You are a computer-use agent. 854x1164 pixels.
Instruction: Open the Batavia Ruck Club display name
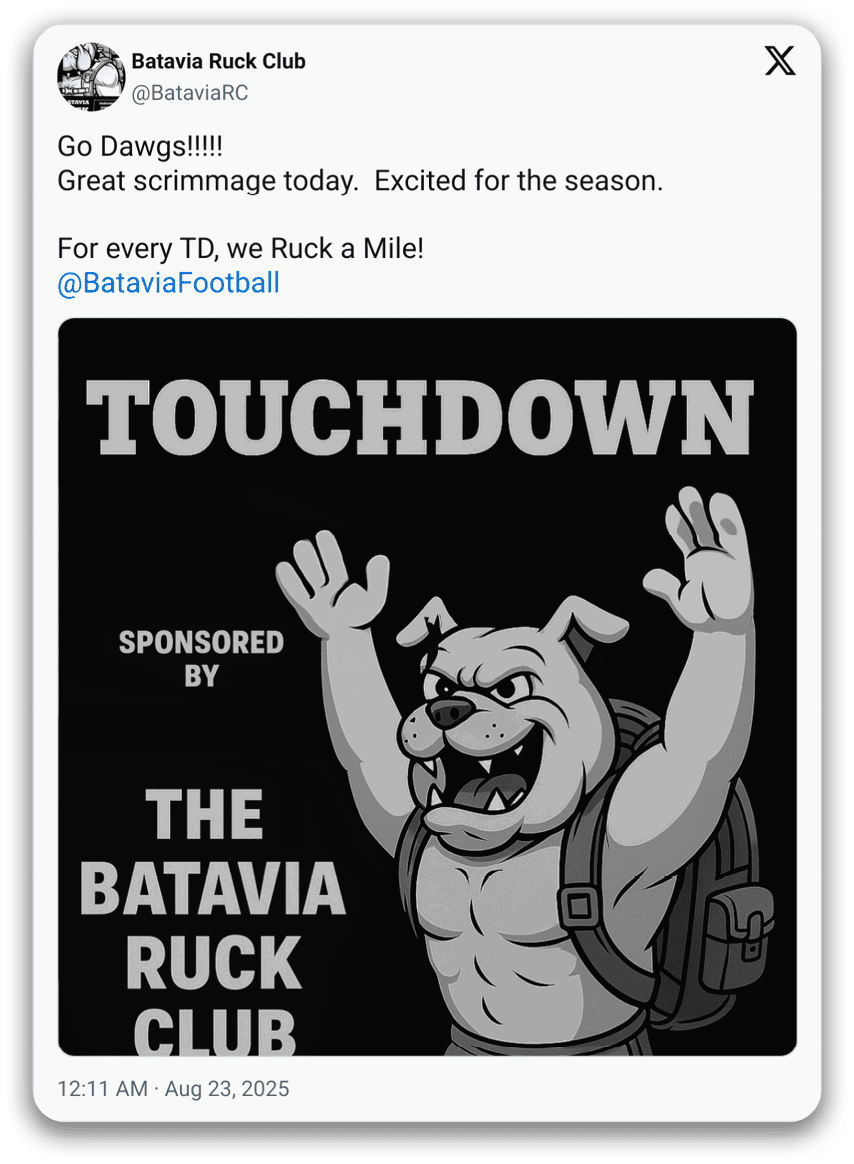coord(218,62)
